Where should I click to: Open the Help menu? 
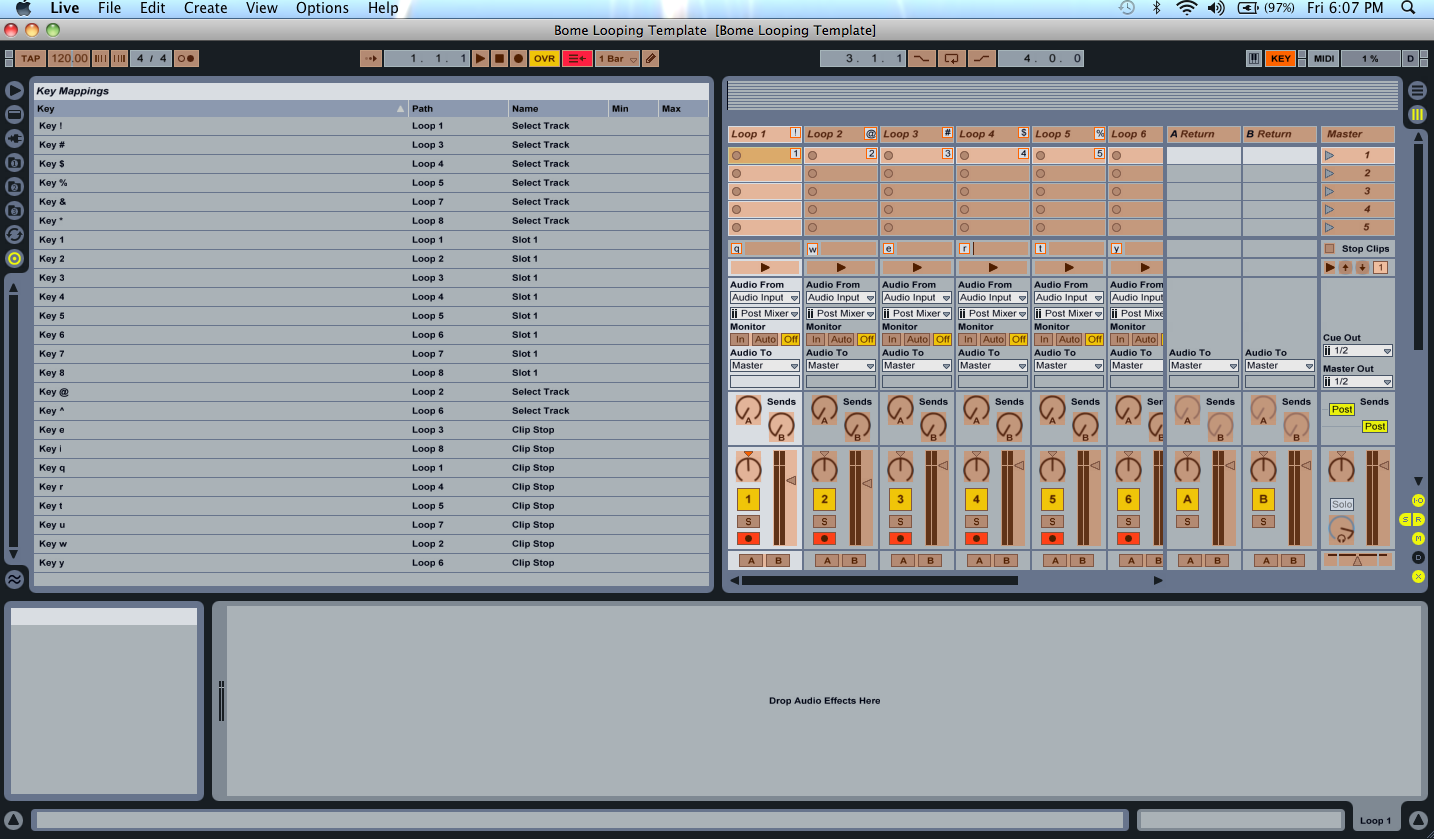pos(383,8)
